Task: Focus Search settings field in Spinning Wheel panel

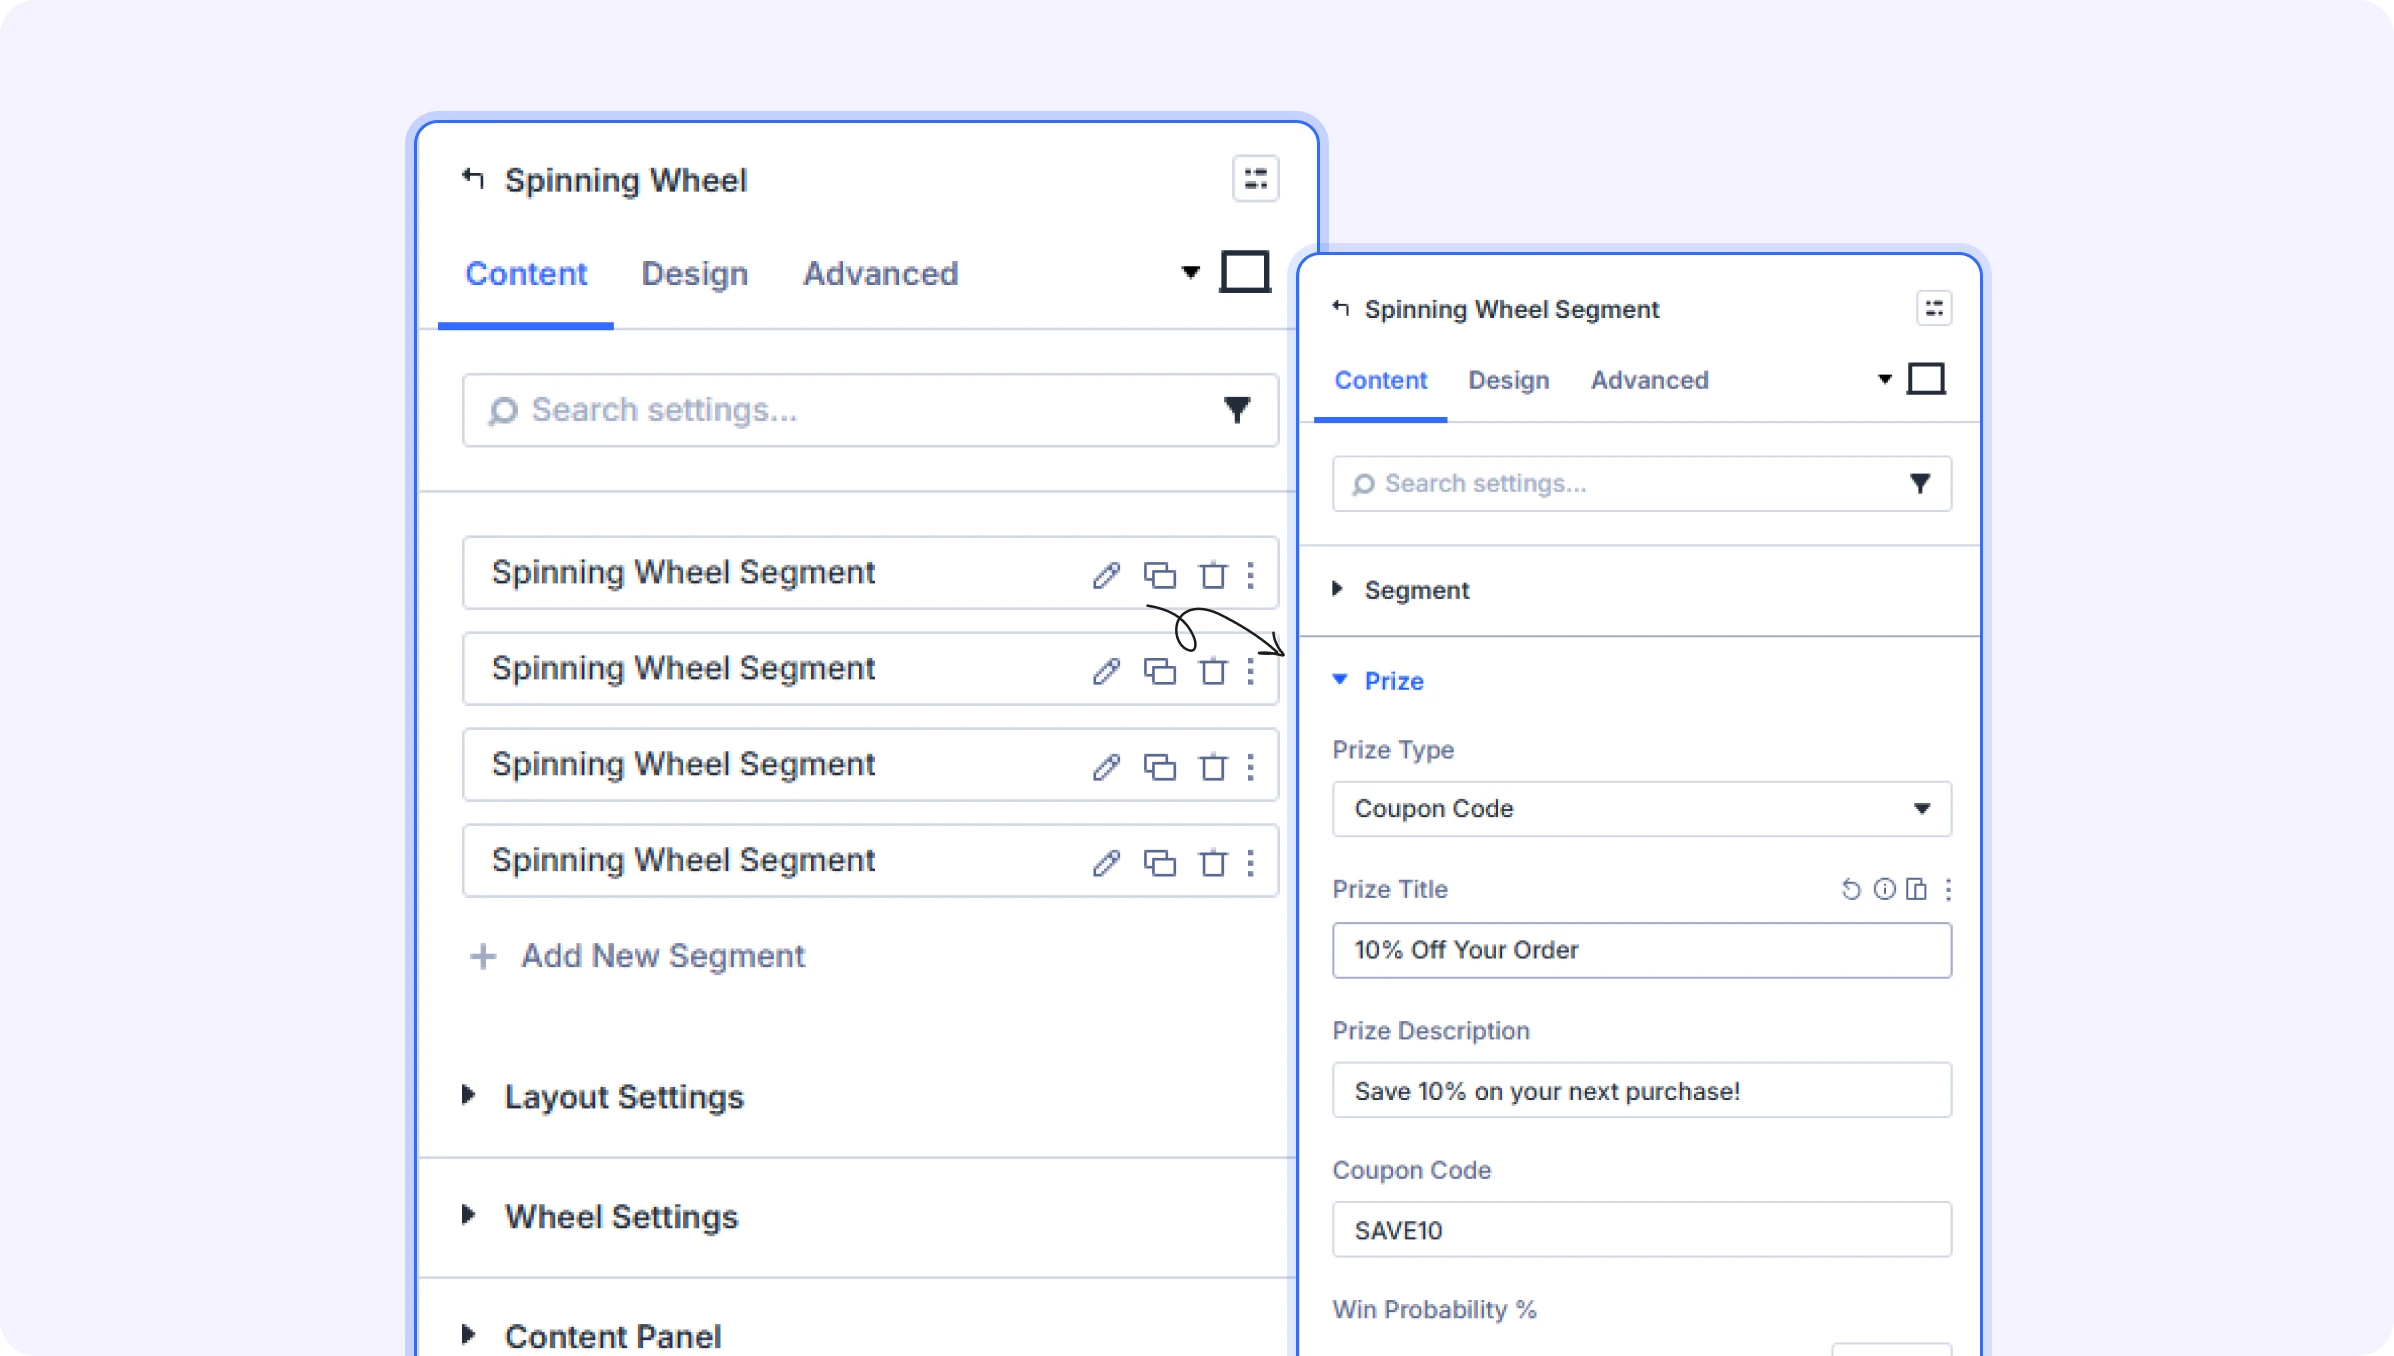Action: coord(870,410)
